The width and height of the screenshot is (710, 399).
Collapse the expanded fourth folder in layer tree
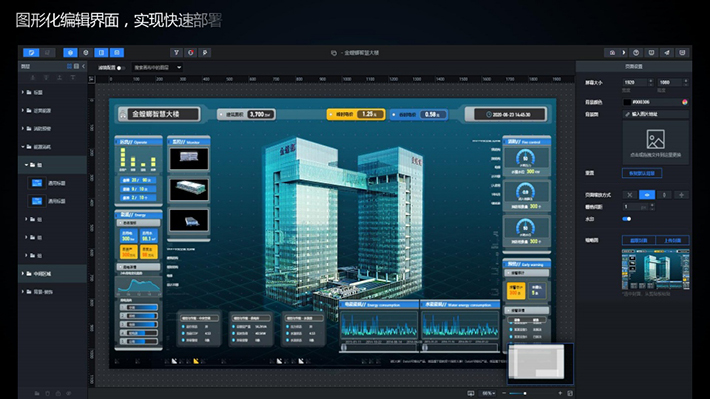point(23,147)
